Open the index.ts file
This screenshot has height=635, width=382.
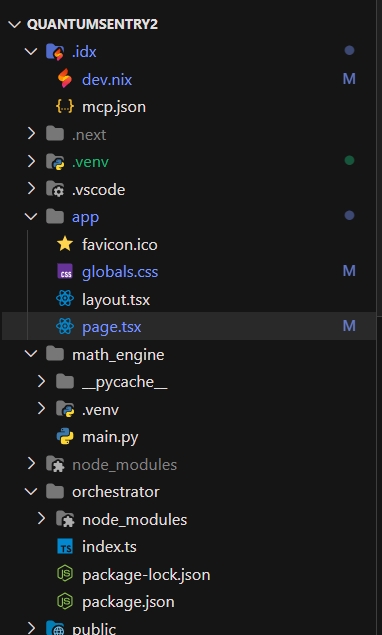point(109,547)
